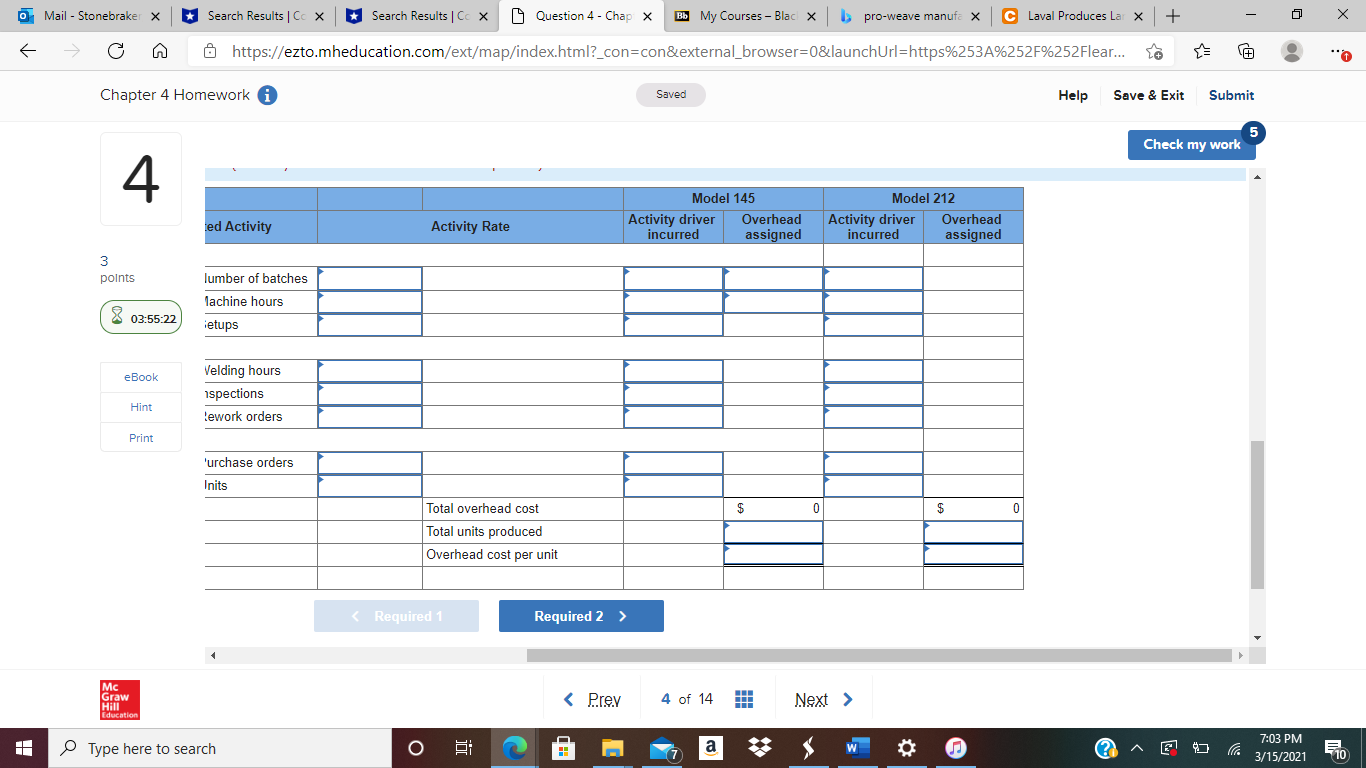Open Mail app on taskbar
The height and width of the screenshot is (768, 1366).
tap(662, 748)
